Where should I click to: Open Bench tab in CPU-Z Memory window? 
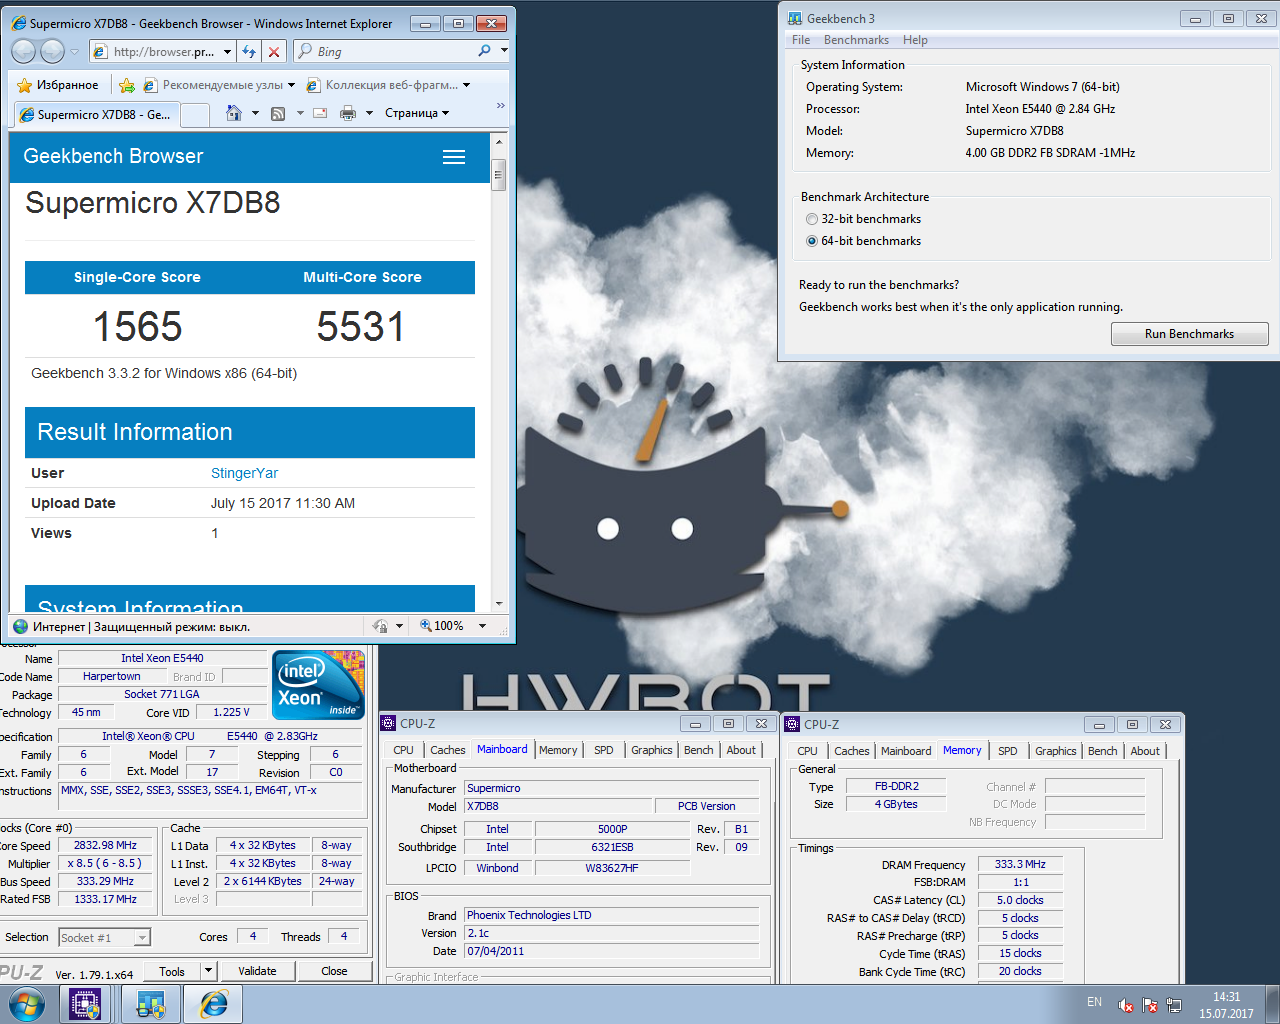click(1102, 751)
